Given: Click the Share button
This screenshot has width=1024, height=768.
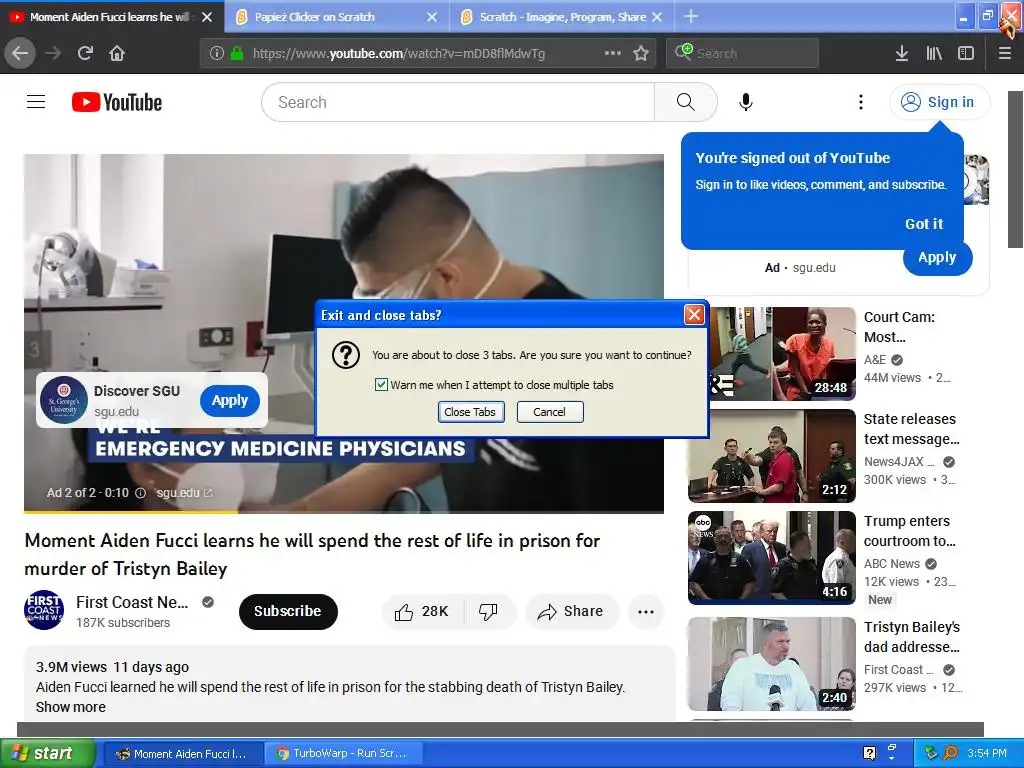Looking at the screenshot, I should [571, 612].
